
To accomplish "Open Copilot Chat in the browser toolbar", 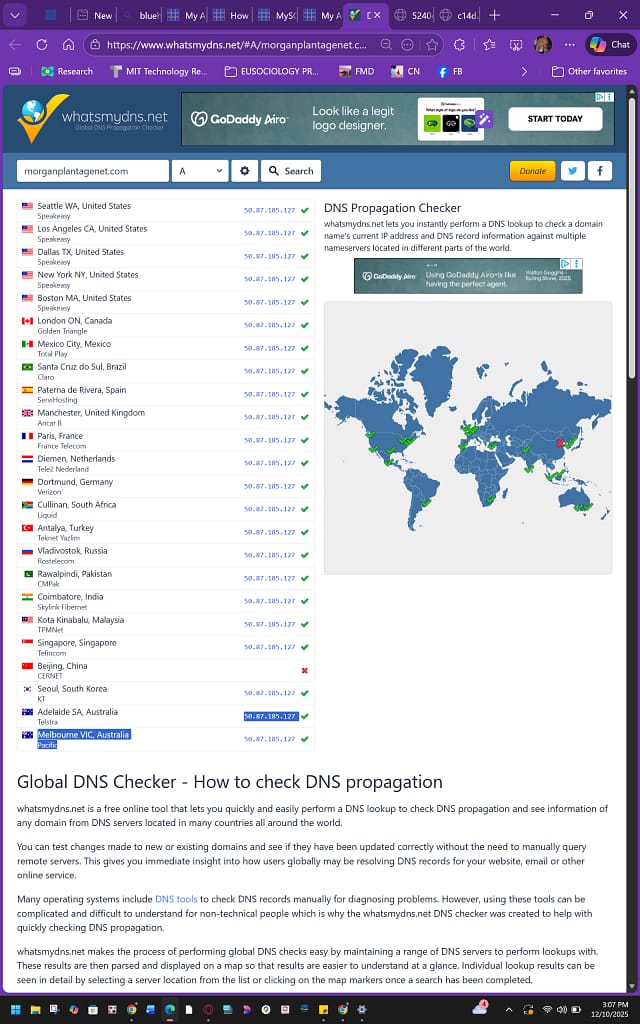I will [x=610, y=45].
